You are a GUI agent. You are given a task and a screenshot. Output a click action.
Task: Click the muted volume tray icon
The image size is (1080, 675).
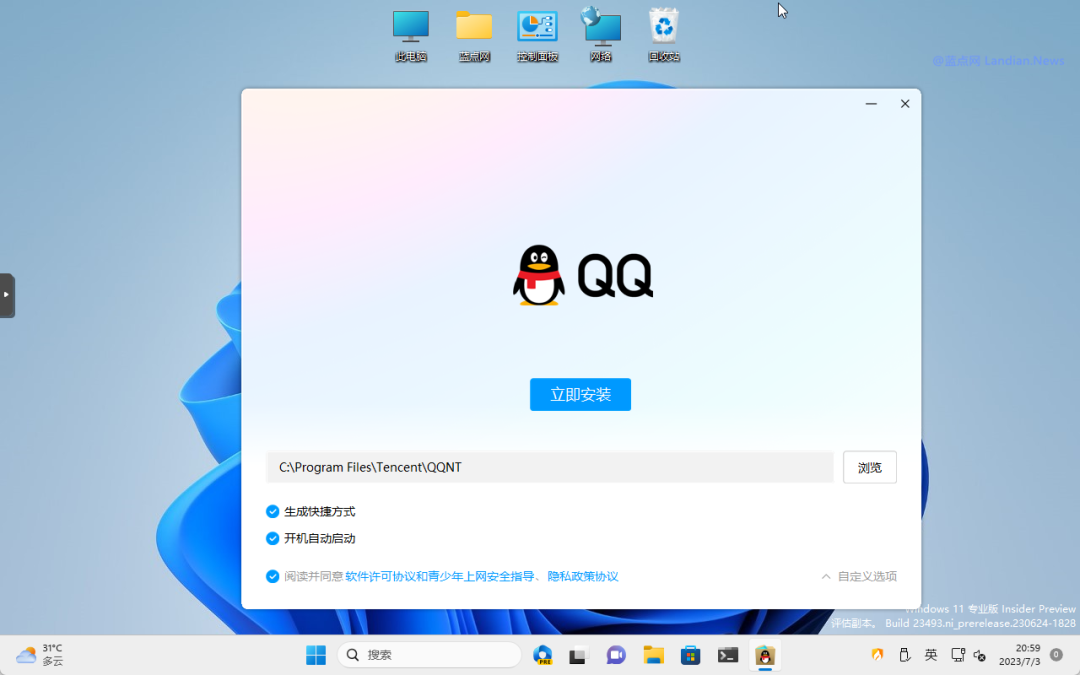pos(979,655)
